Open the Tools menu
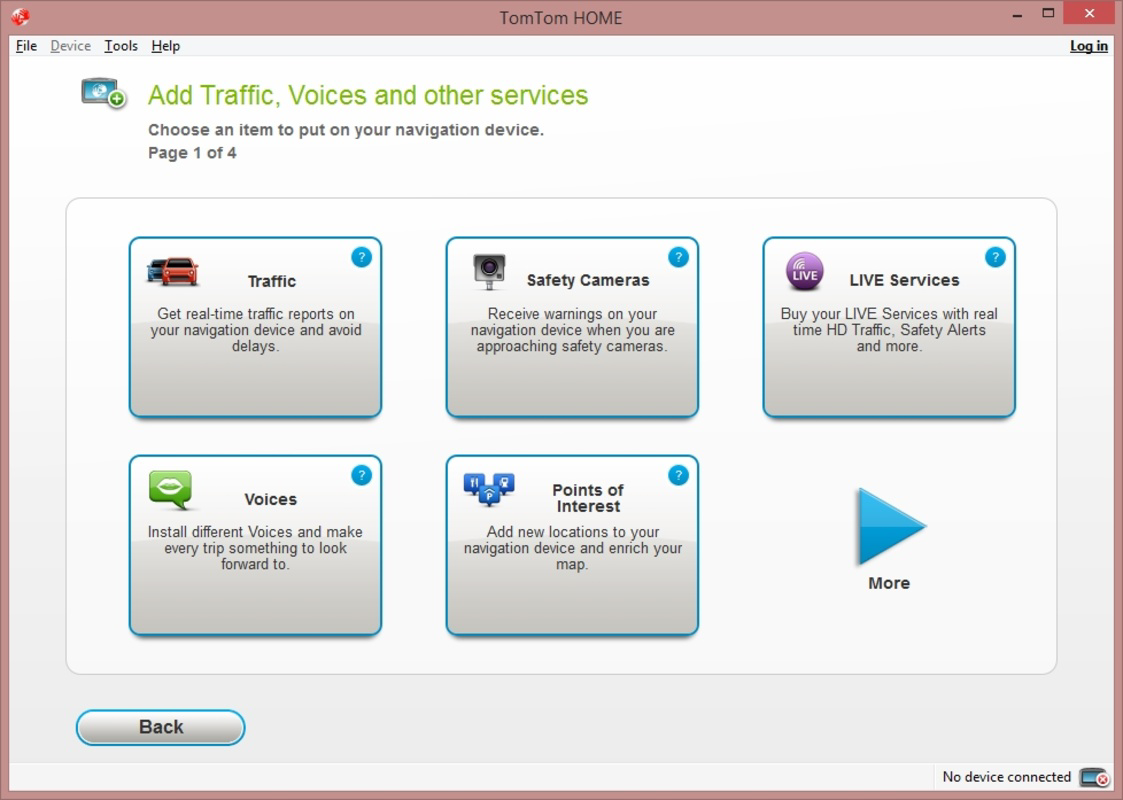Viewport: 1123px width, 800px height. (x=120, y=46)
